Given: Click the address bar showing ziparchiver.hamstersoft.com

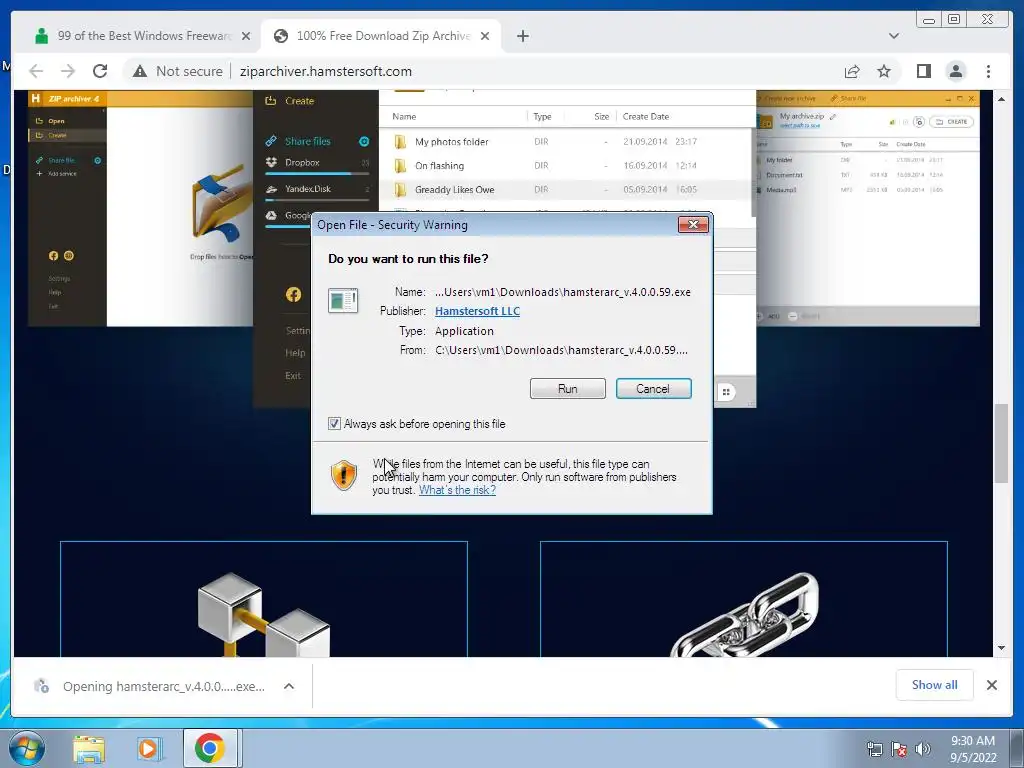Looking at the screenshot, I should (325, 71).
